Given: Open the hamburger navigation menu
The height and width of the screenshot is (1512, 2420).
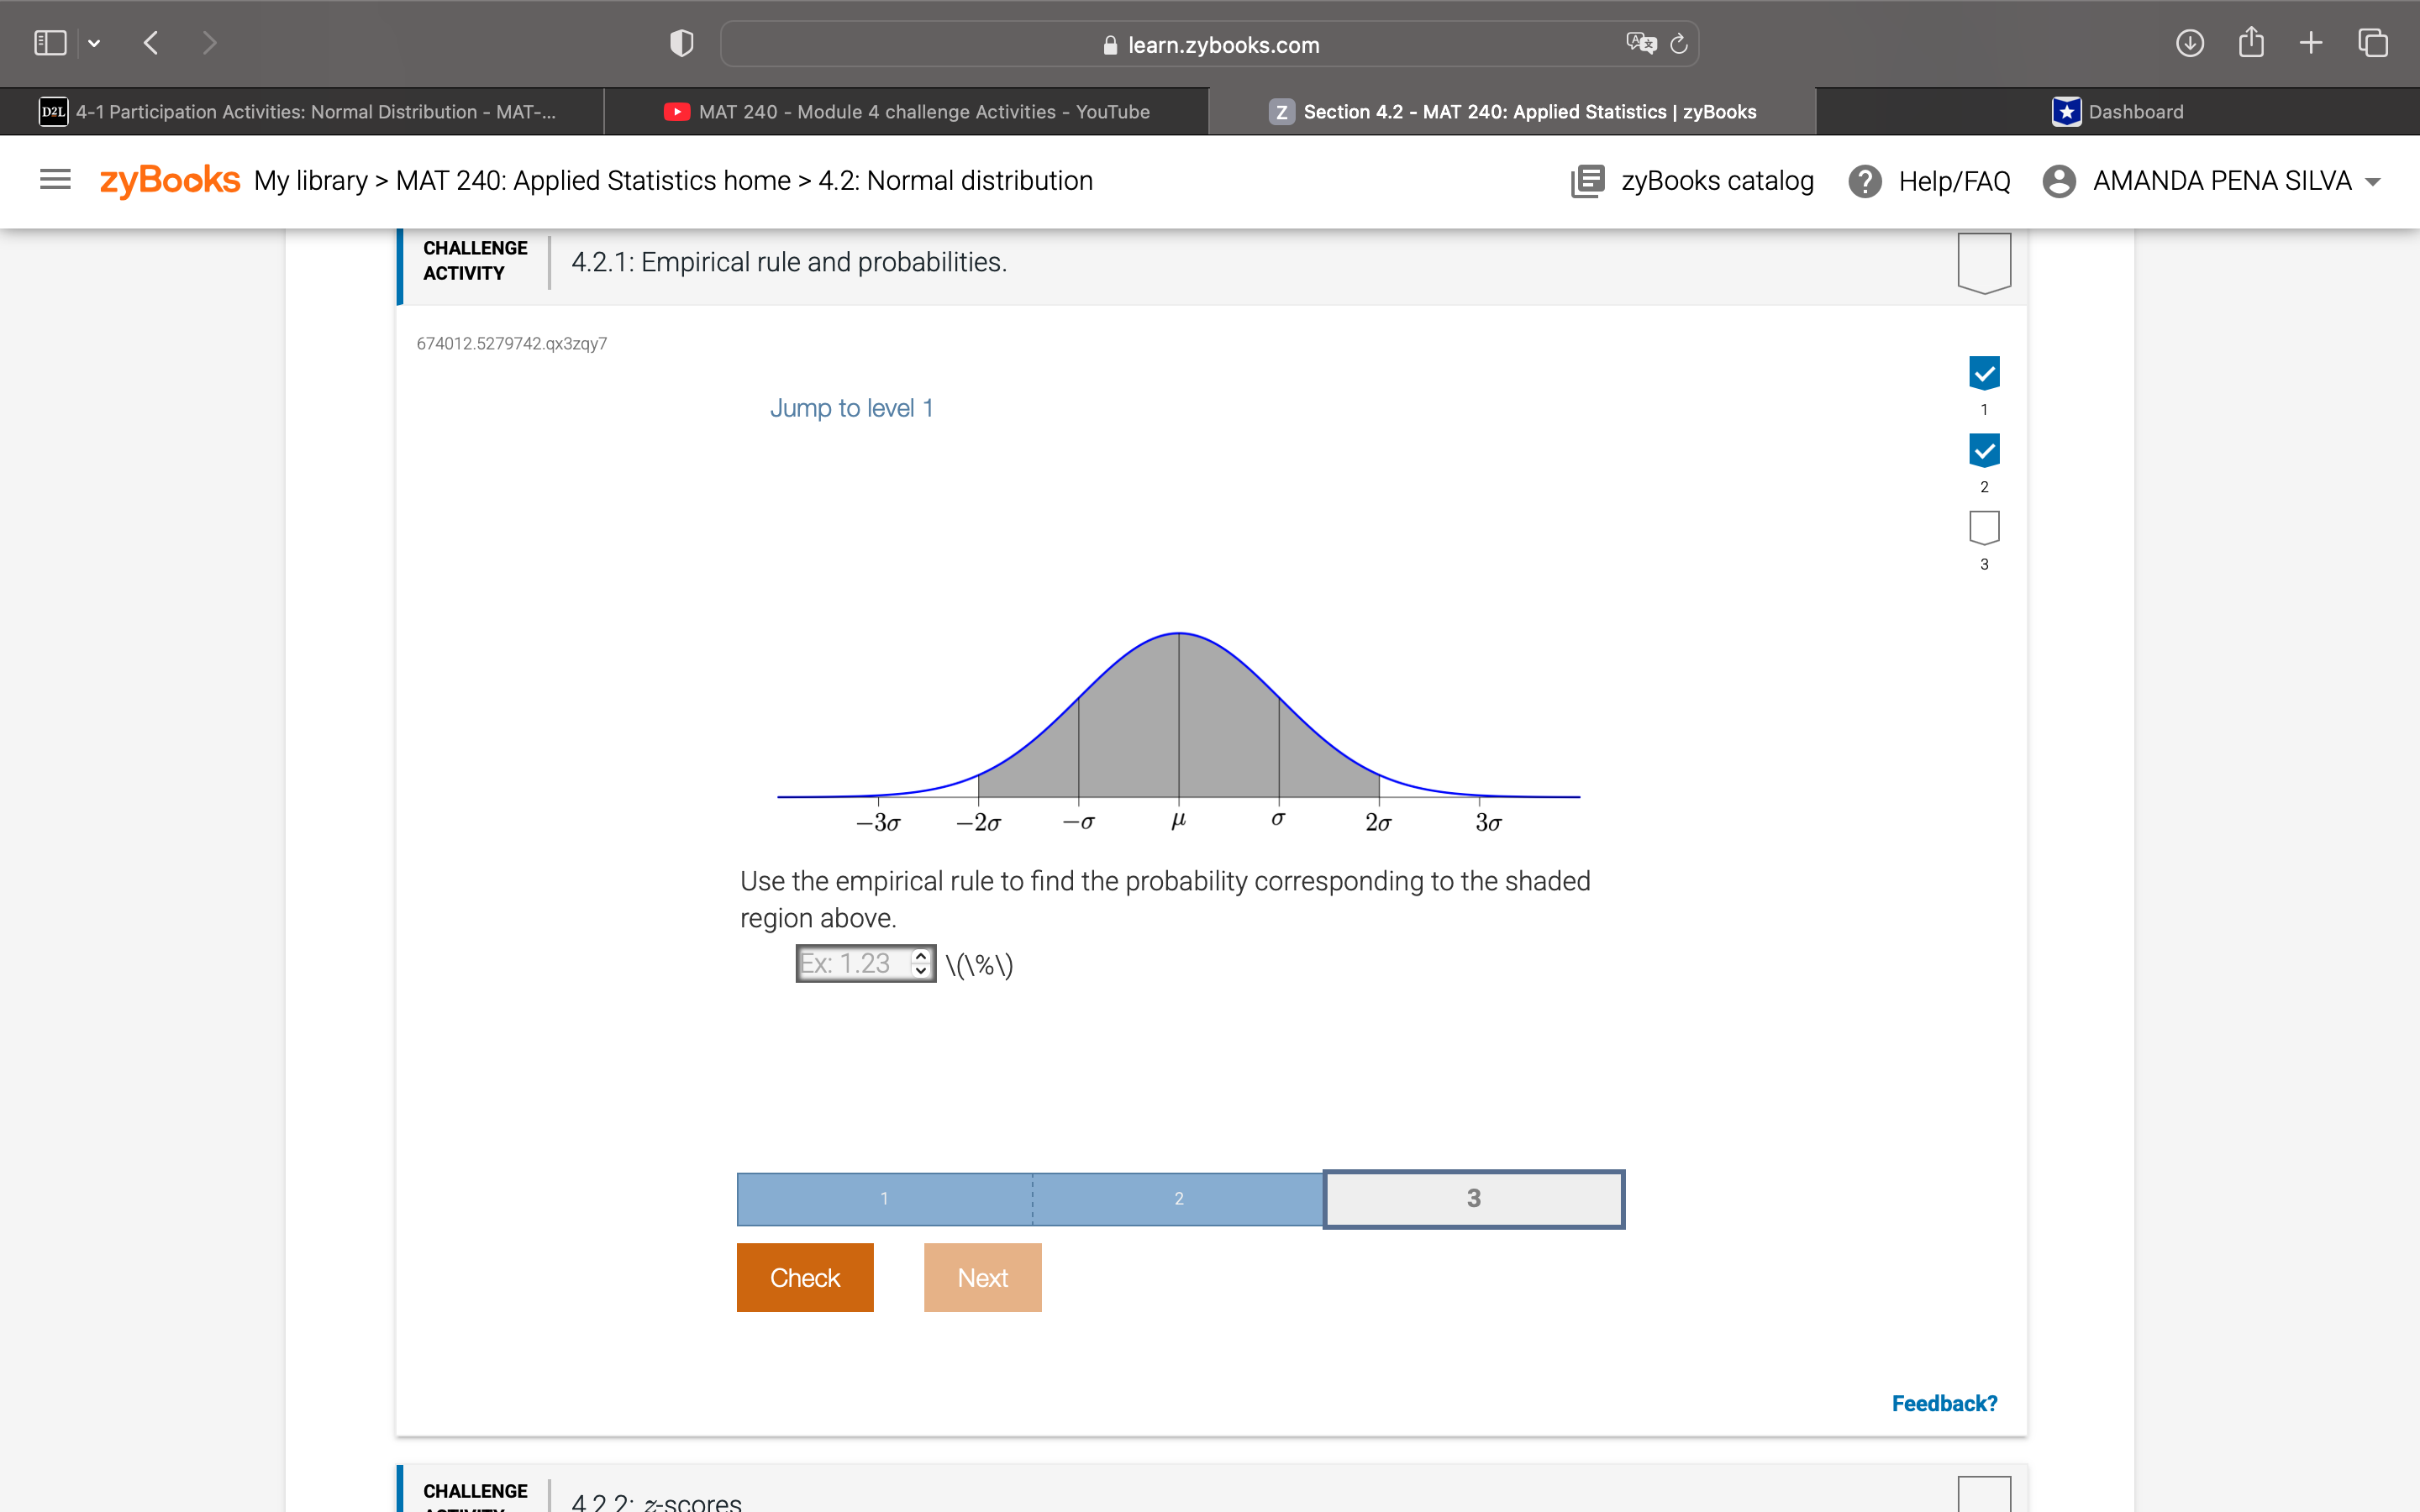Looking at the screenshot, I should click(x=55, y=179).
